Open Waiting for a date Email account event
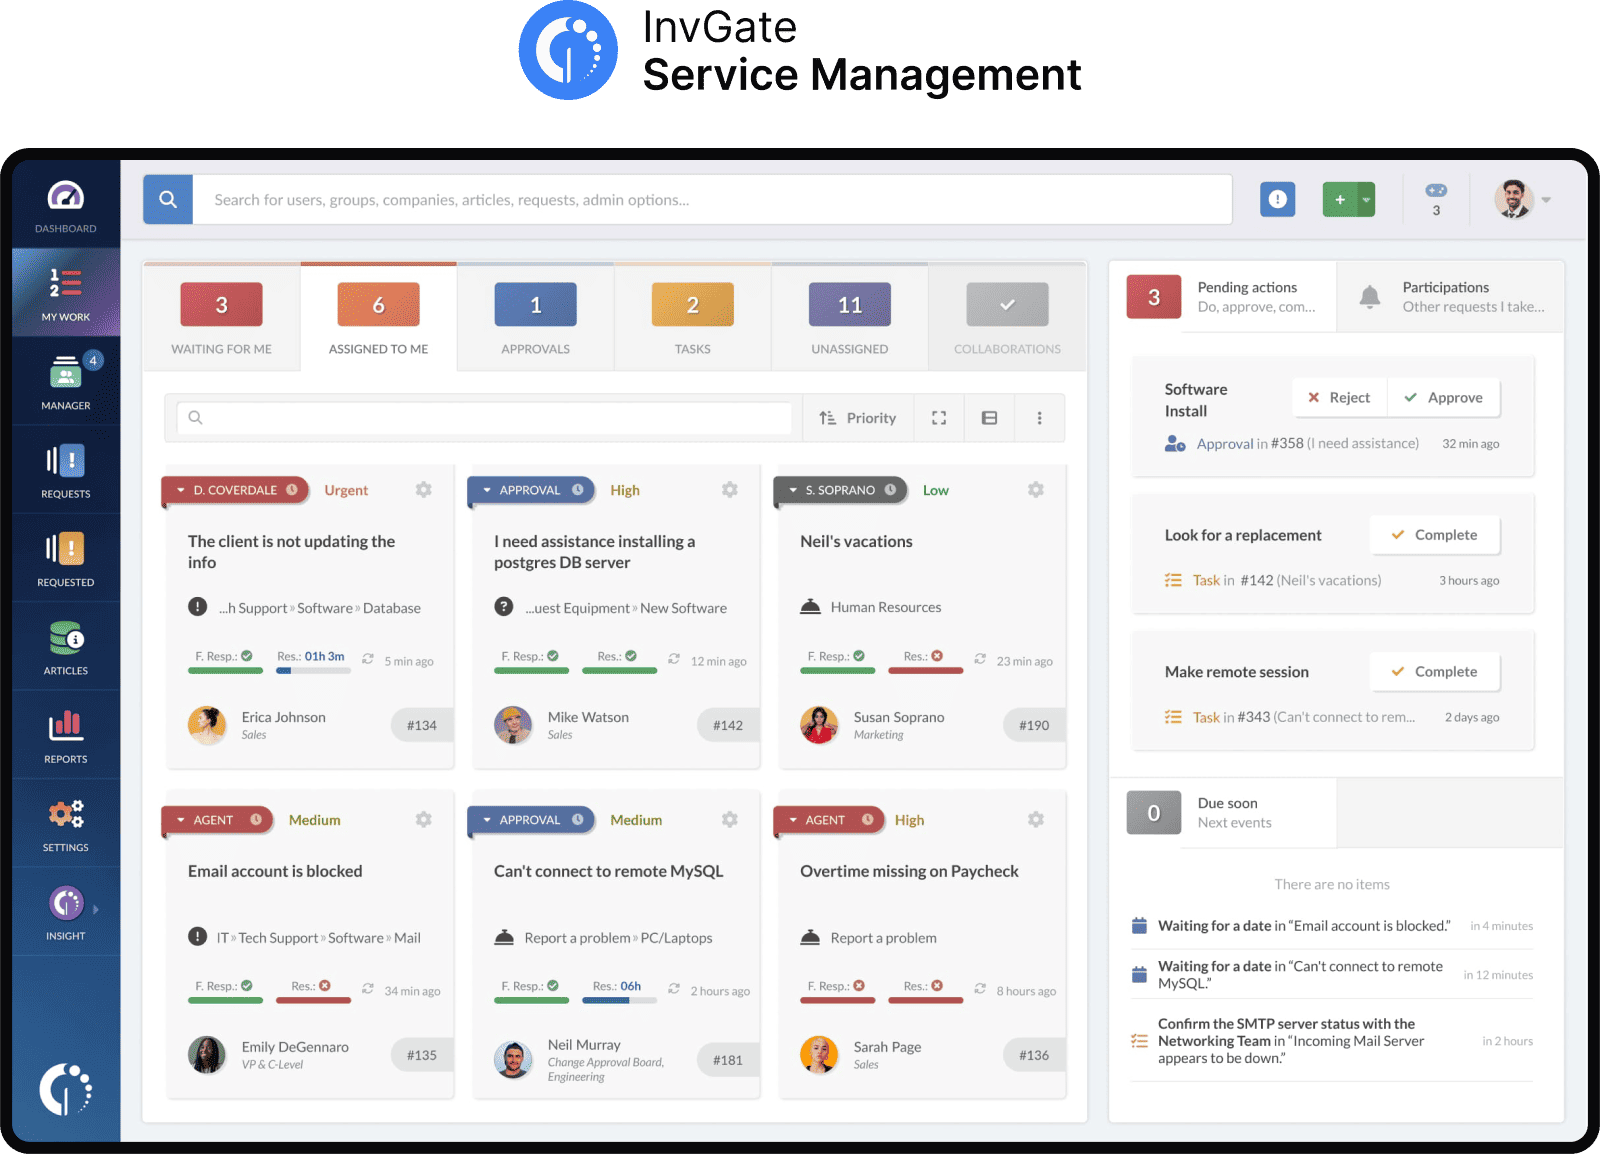This screenshot has width=1600, height=1154. pyautogui.click(x=1304, y=926)
